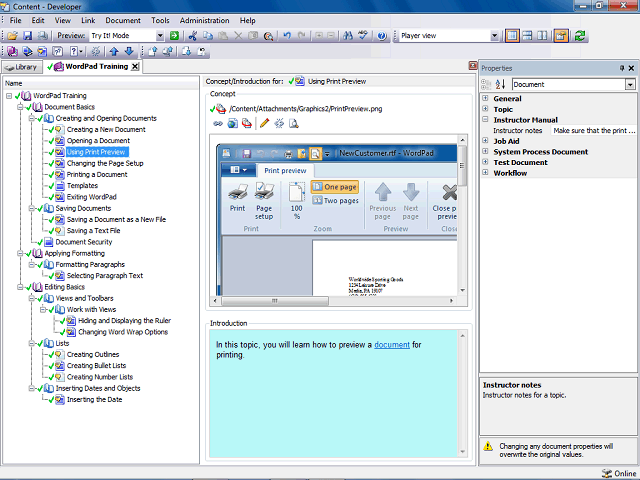Expand the Job Aid property group
This screenshot has width=640, height=480.
(485, 141)
